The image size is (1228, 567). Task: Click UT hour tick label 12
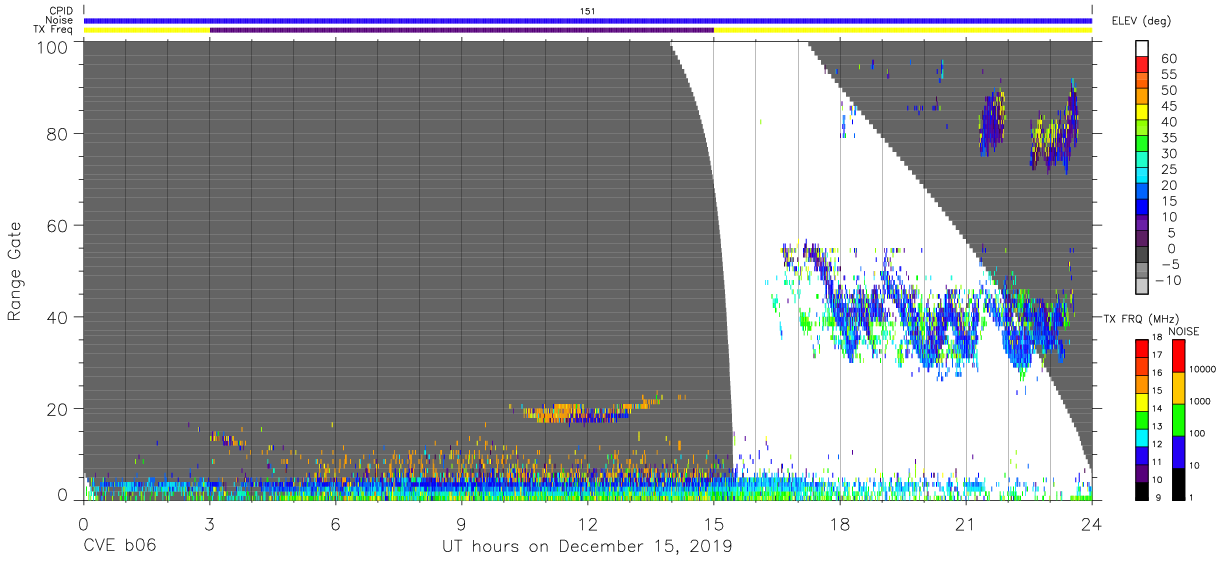588,524
